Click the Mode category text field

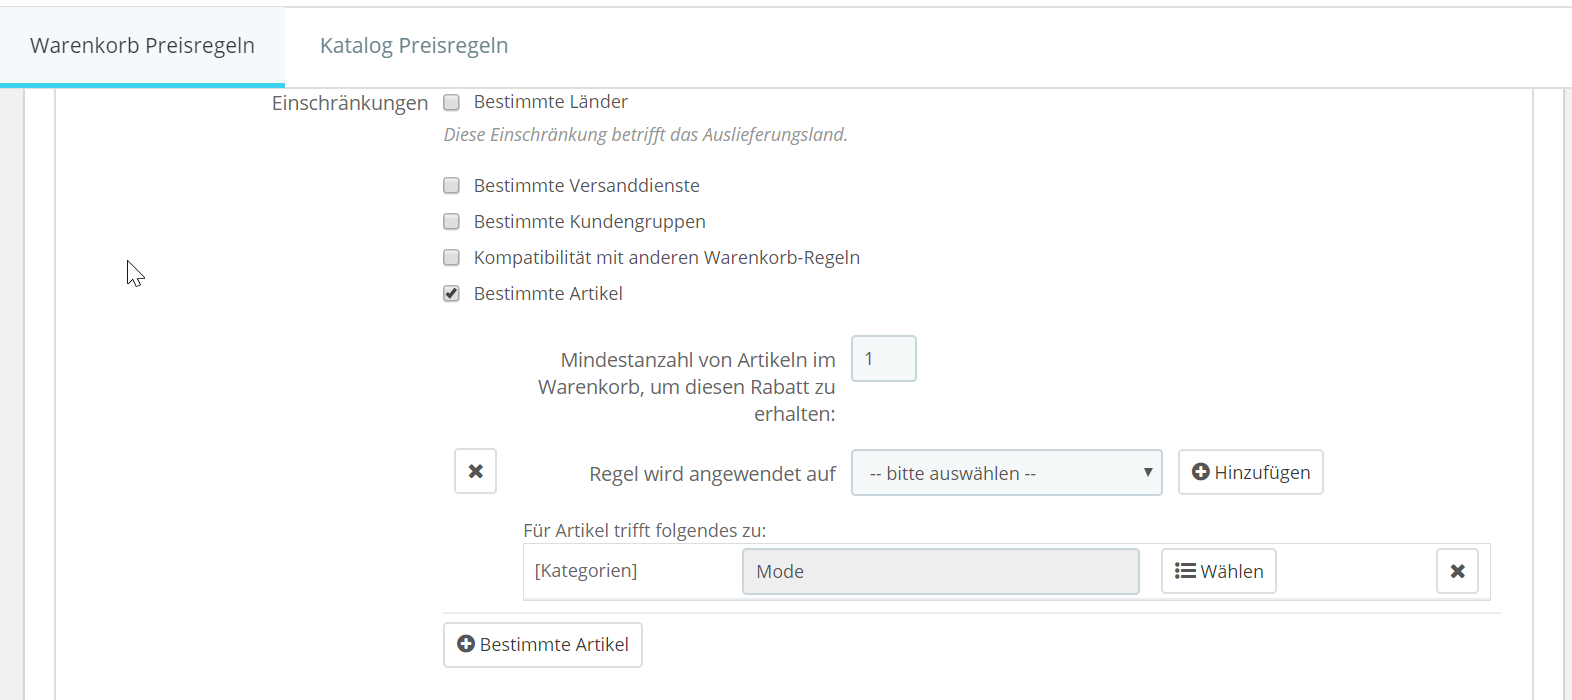940,571
